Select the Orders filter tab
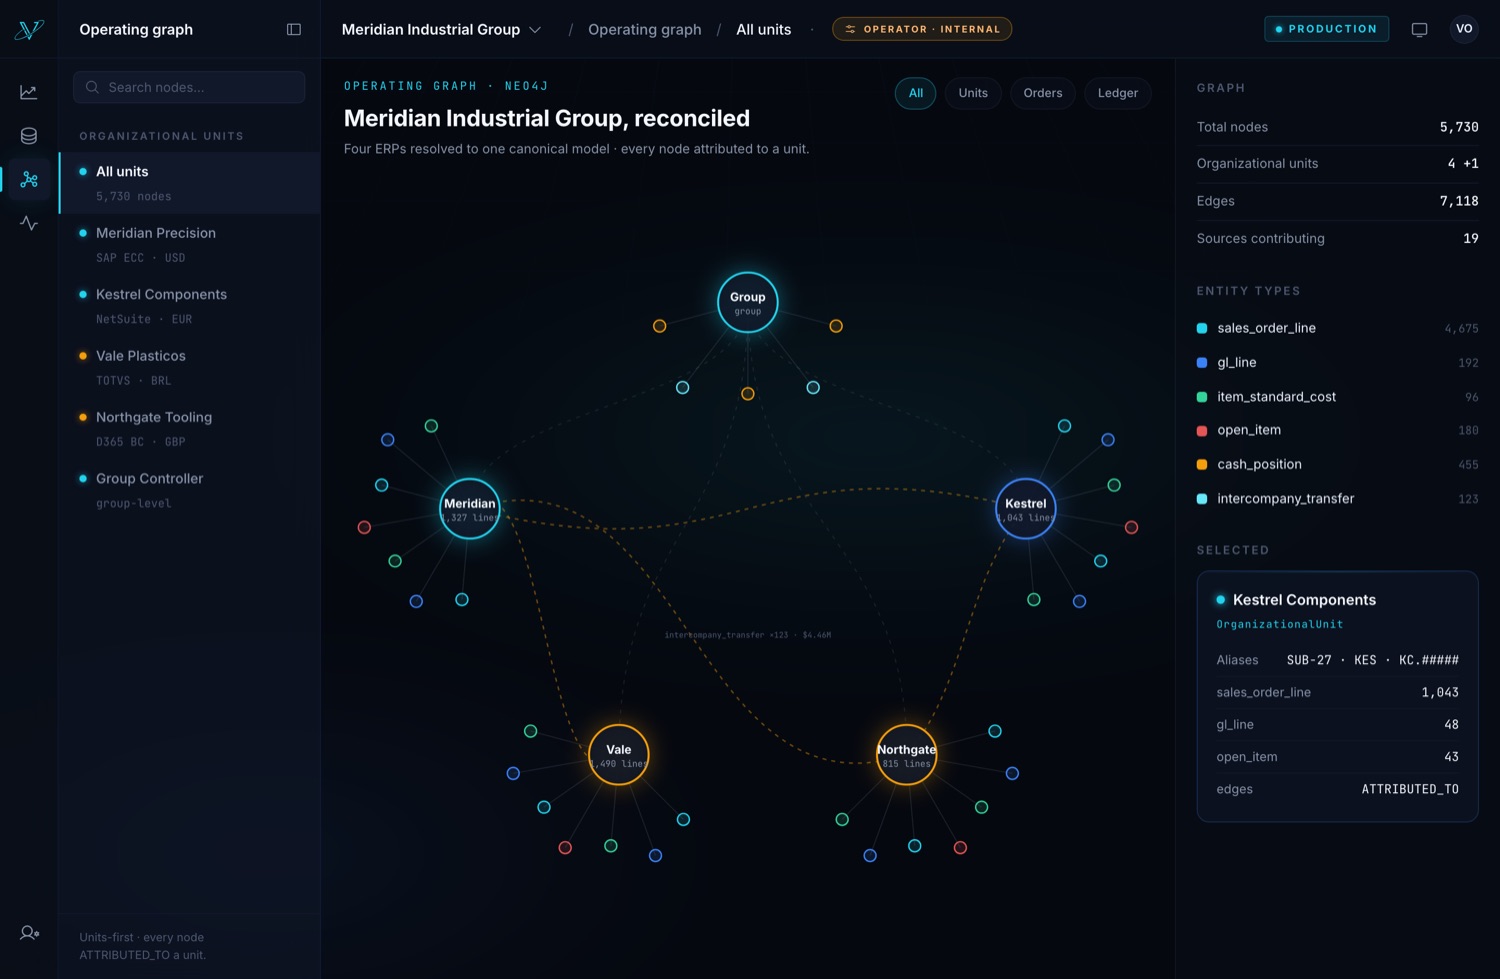 click(x=1043, y=93)
